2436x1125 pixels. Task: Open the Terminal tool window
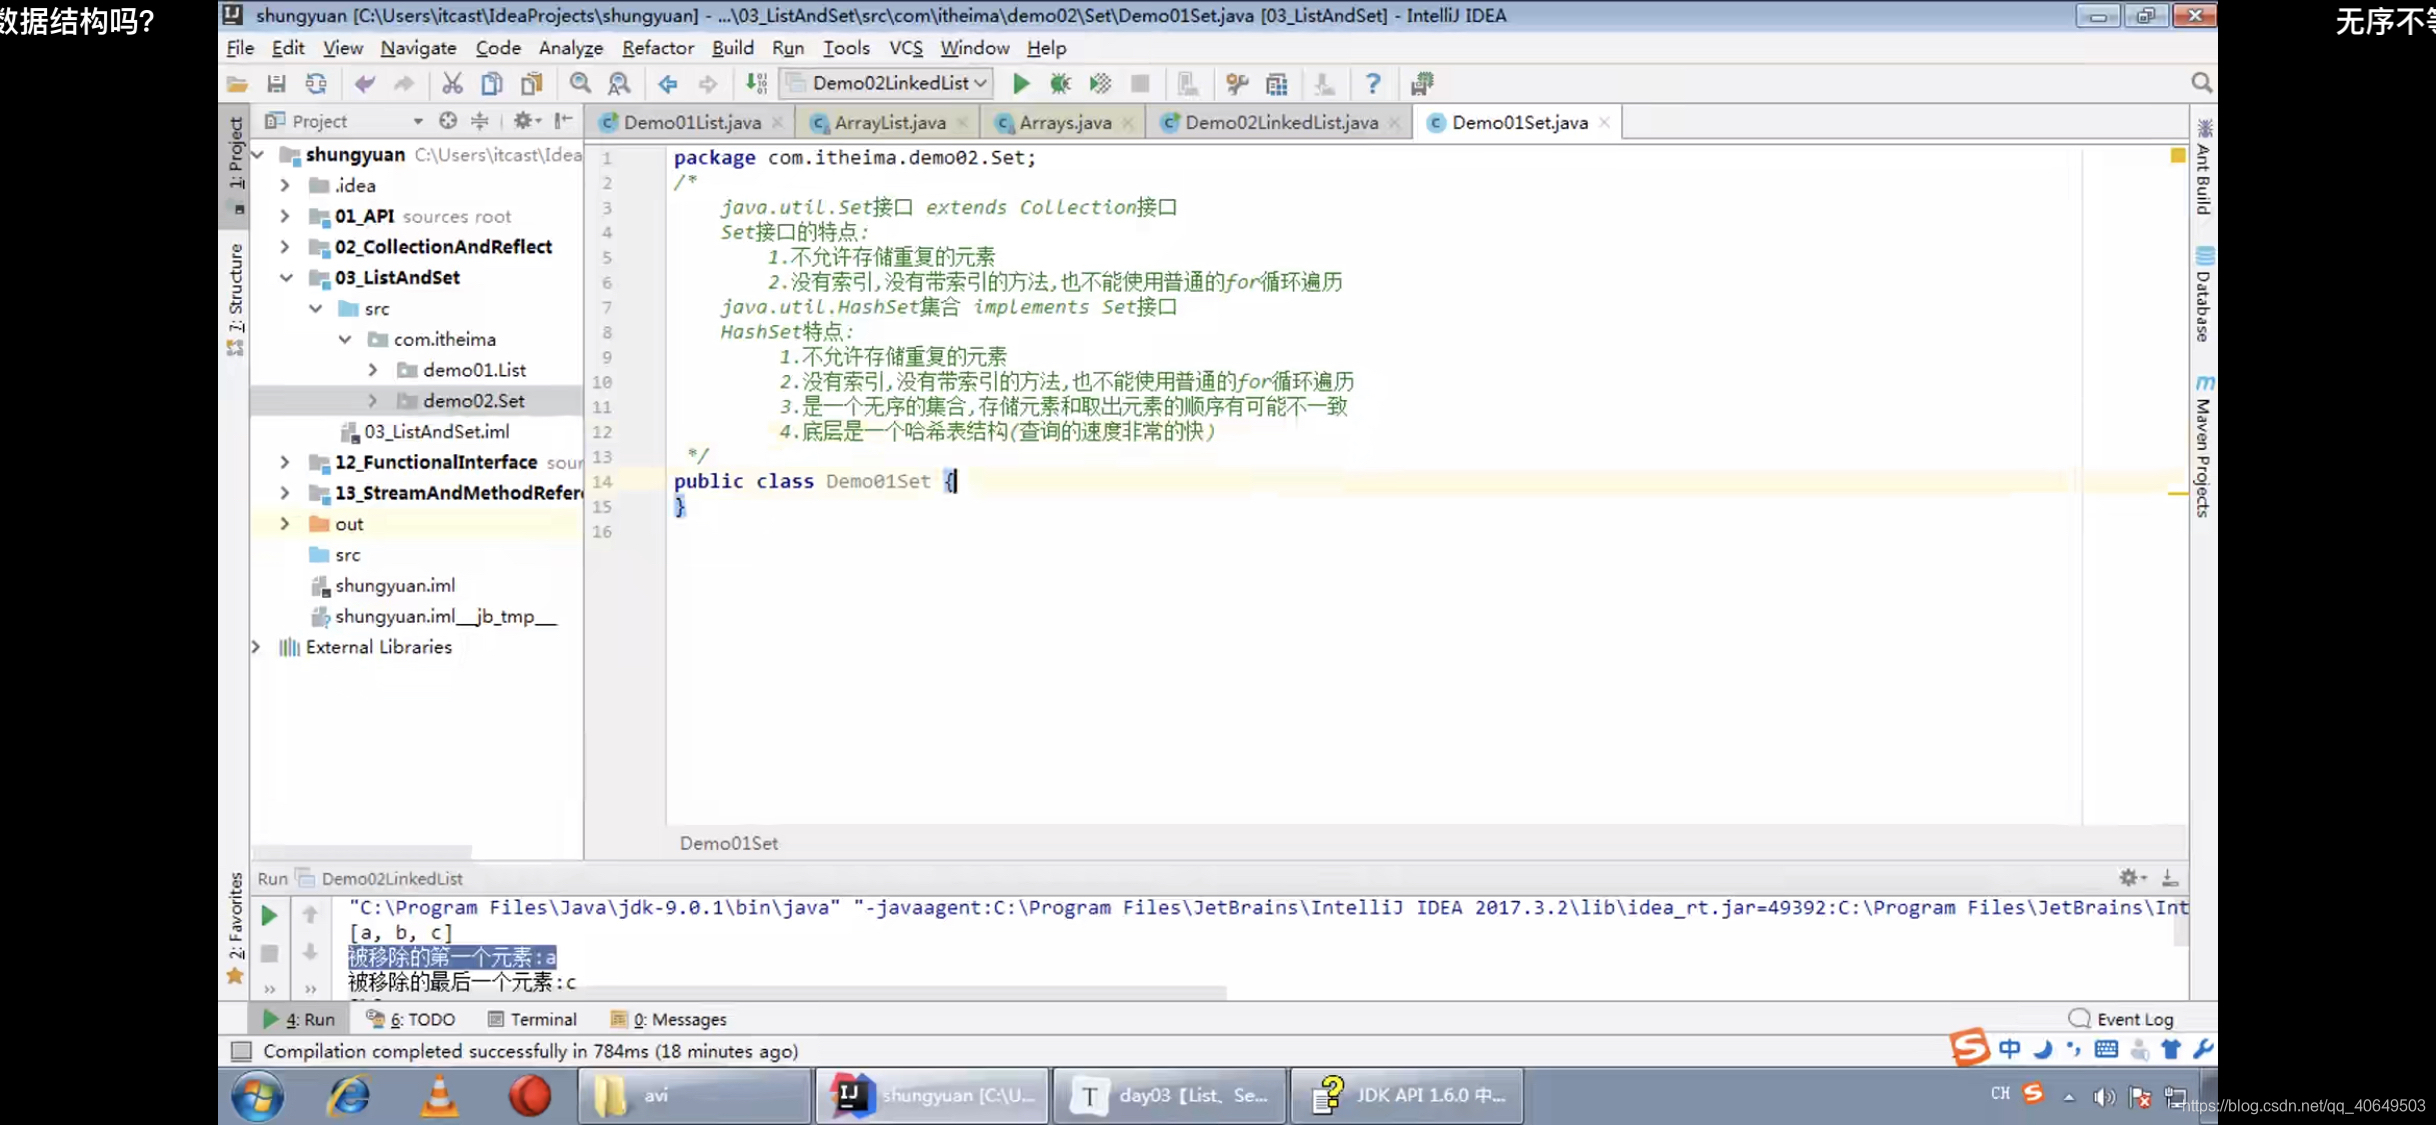(x=532, y=1019)
